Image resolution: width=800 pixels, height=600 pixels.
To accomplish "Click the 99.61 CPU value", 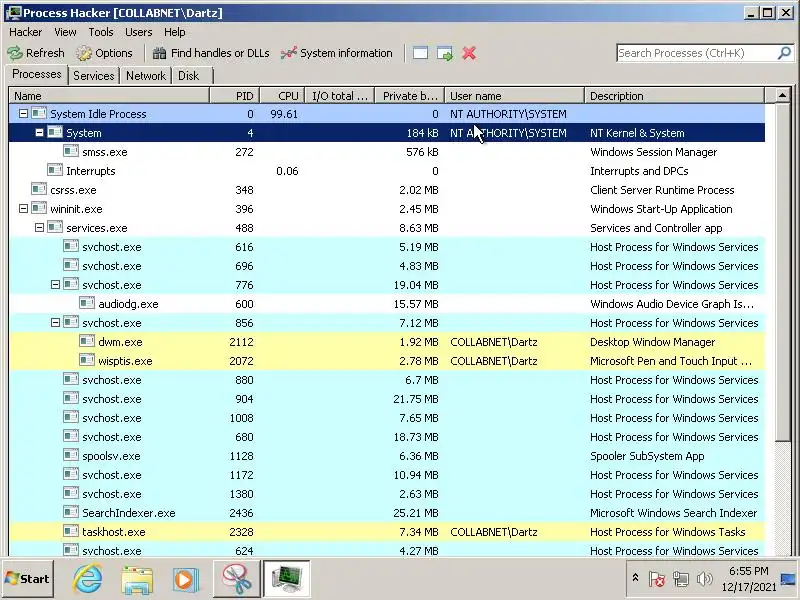I will (284, 114).
